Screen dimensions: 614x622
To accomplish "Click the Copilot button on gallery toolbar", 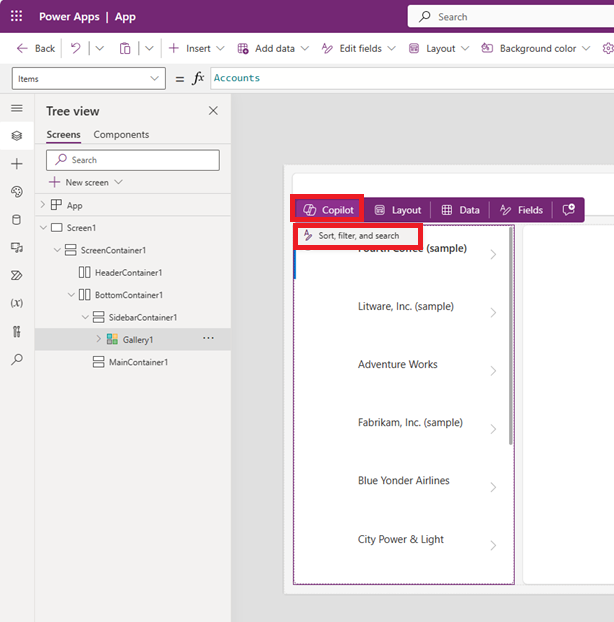I will coord(328,210).
